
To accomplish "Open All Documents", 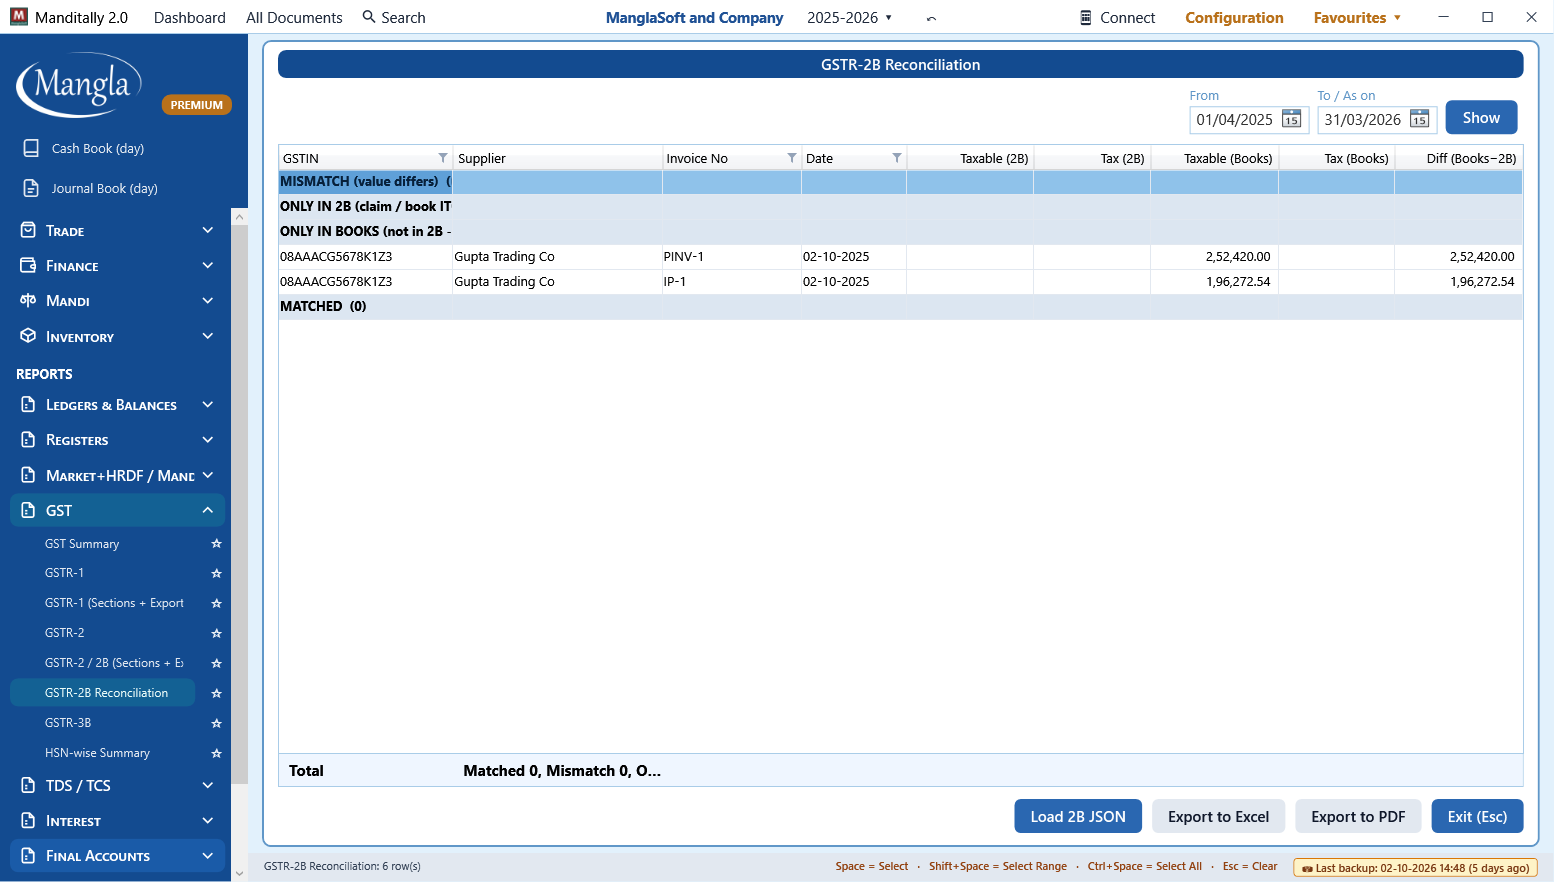I will 294,18.
